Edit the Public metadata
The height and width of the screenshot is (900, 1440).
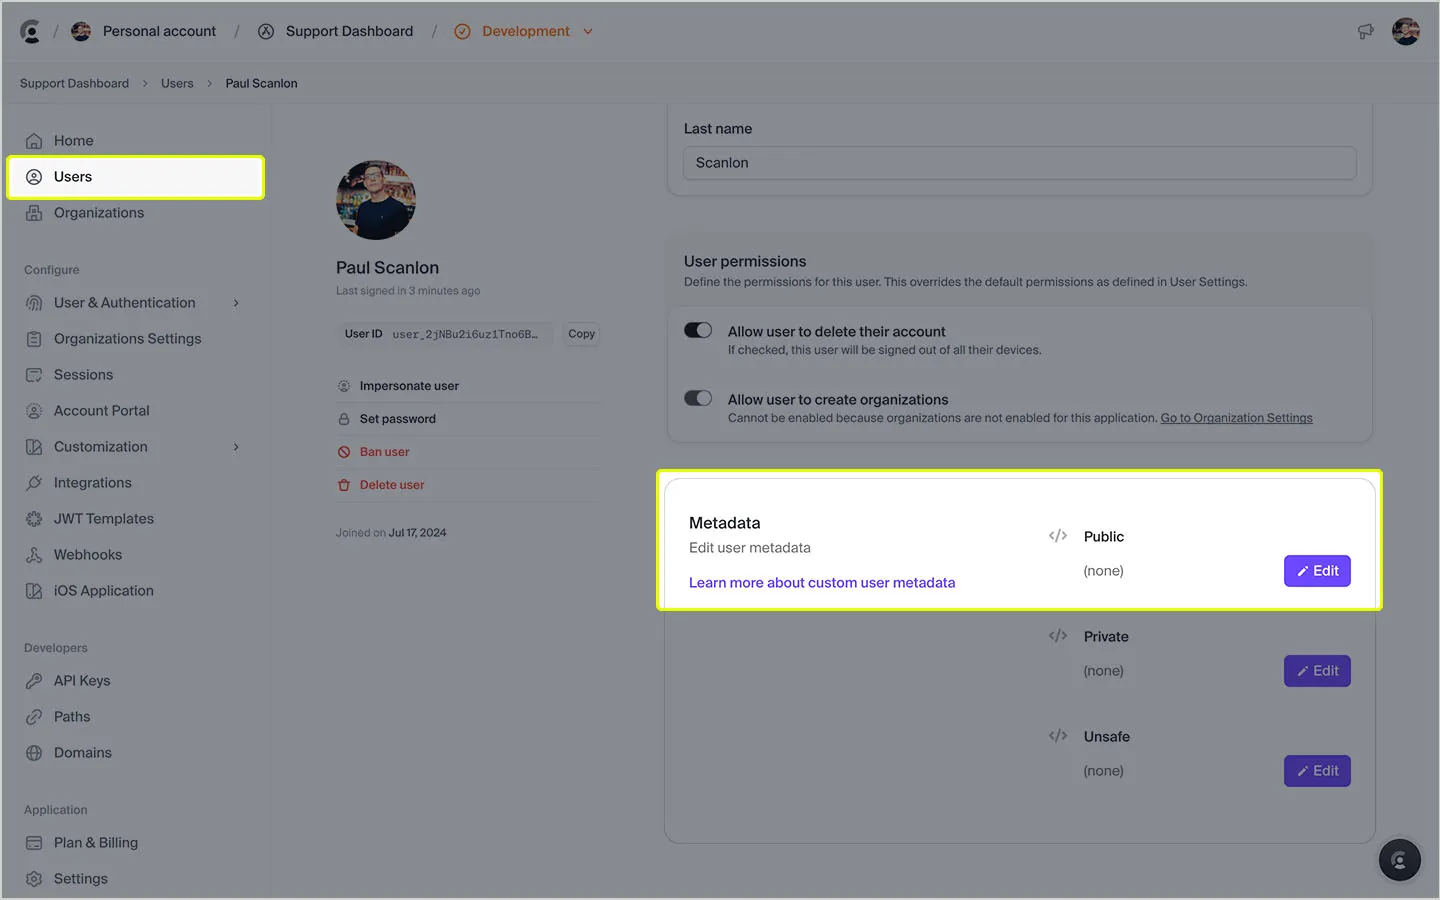click(x=1317, y=571)
